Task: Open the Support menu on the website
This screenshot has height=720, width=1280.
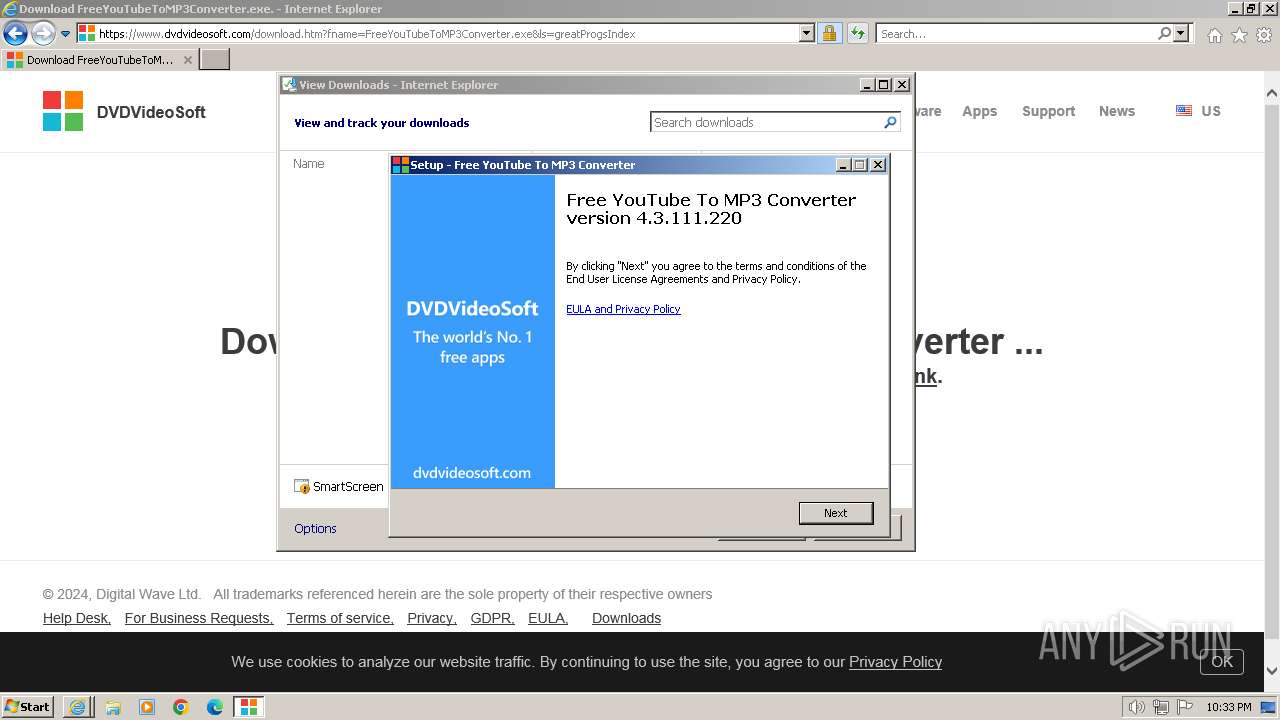Action: pyautogui.click(x=1048, y=111)
